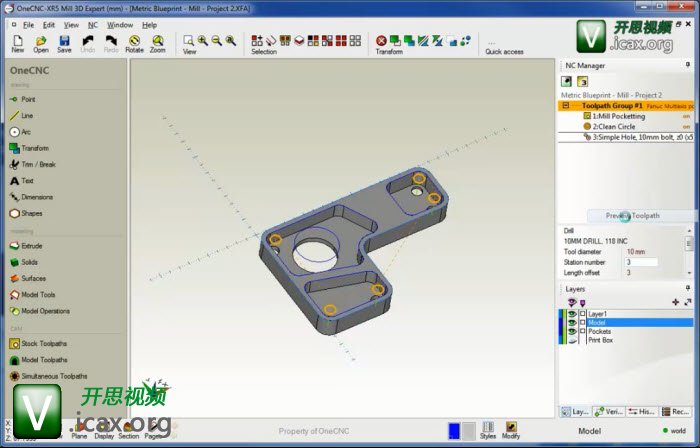The image size is (700, 448).
Task: Open a file with the Open icon
Action: (41, 44)
